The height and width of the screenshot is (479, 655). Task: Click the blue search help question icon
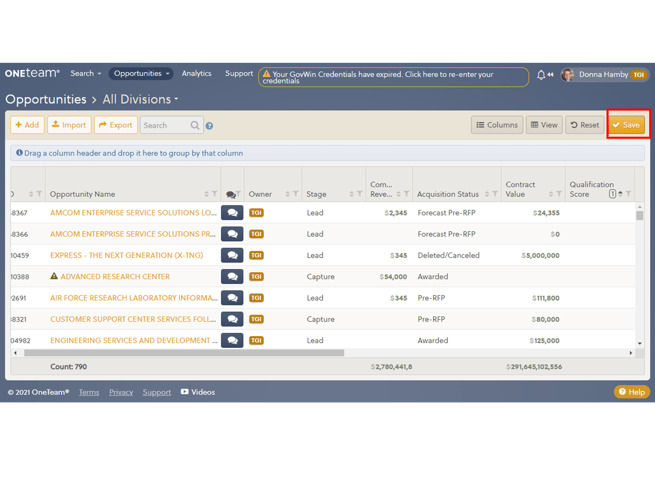(209, 126)
